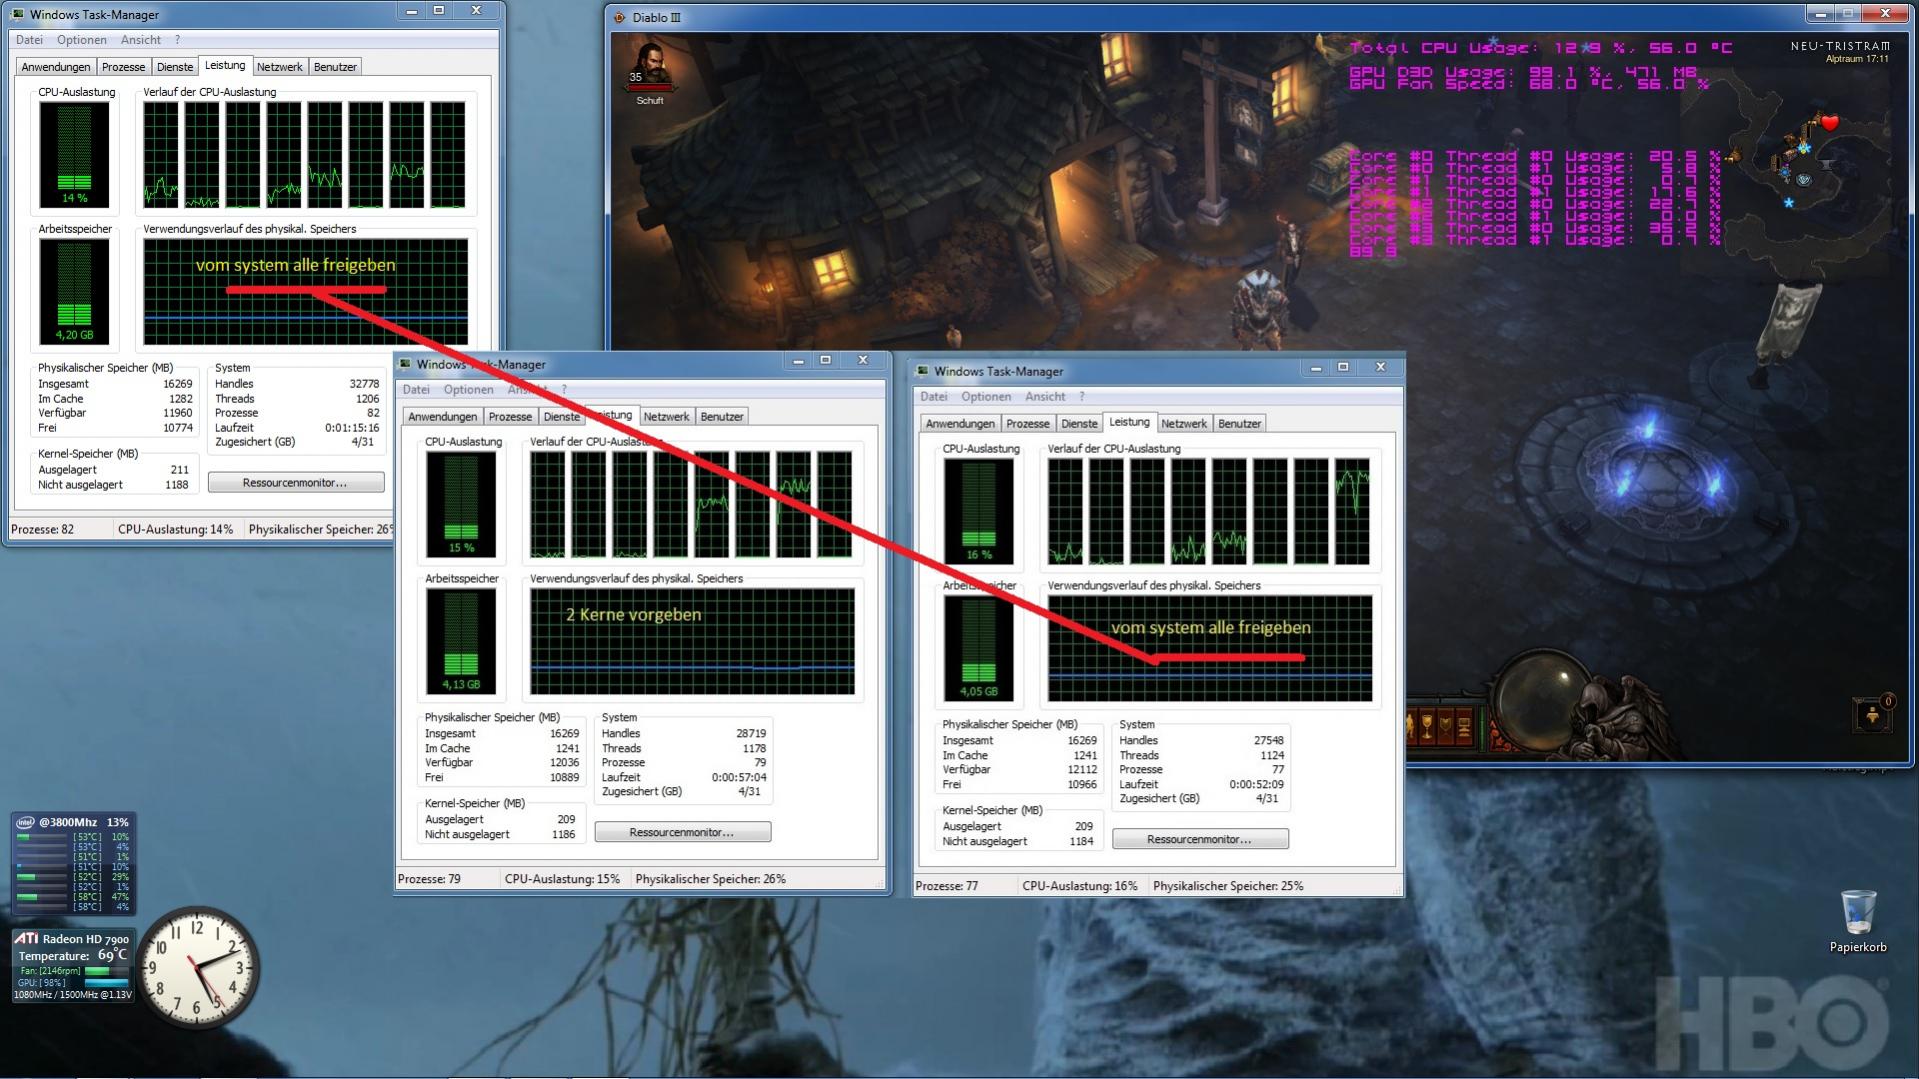Image resolution: width=1919 pixels, height=1079 pixels.
Task: Click the red heart marker on minimap
Action: click(1829, 123)
